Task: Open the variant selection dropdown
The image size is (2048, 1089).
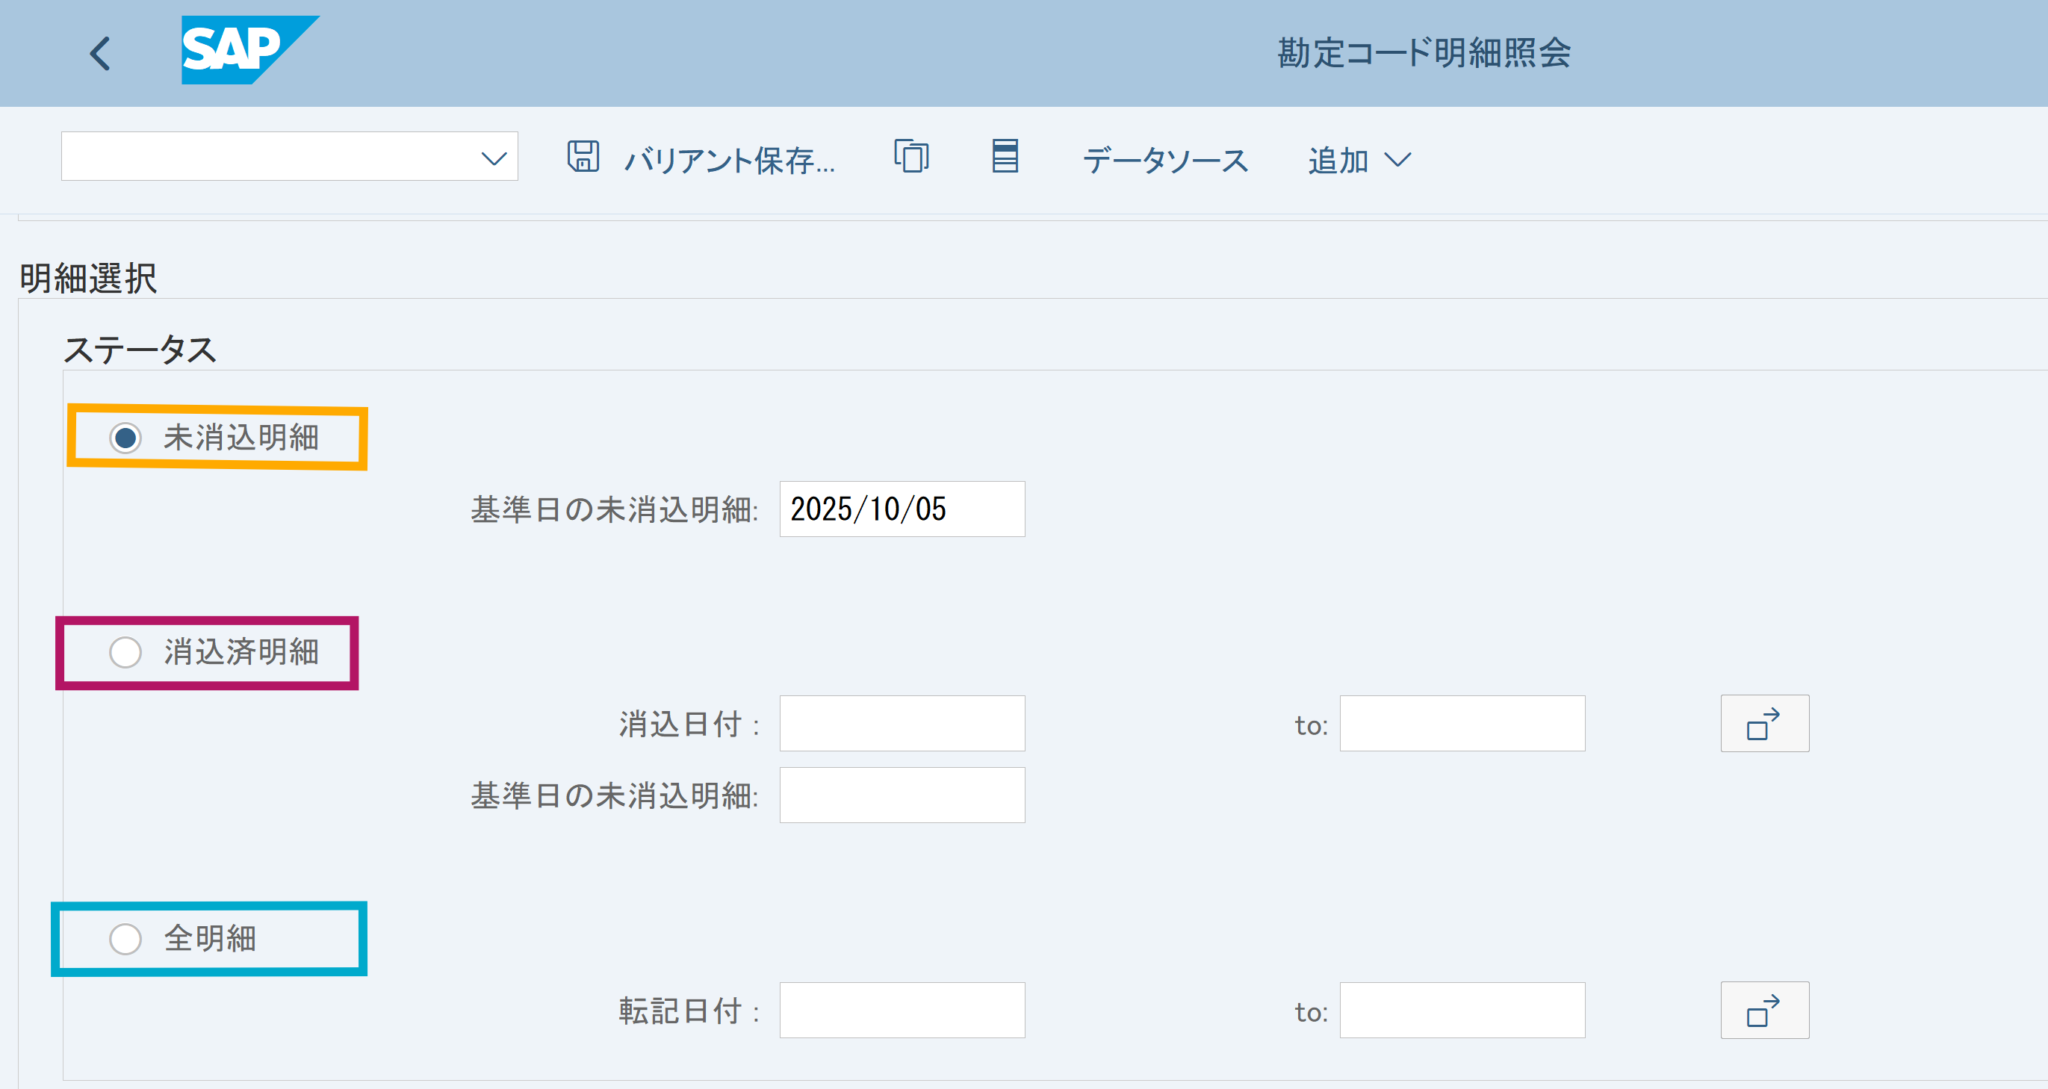Action: [x=491, y=157]
